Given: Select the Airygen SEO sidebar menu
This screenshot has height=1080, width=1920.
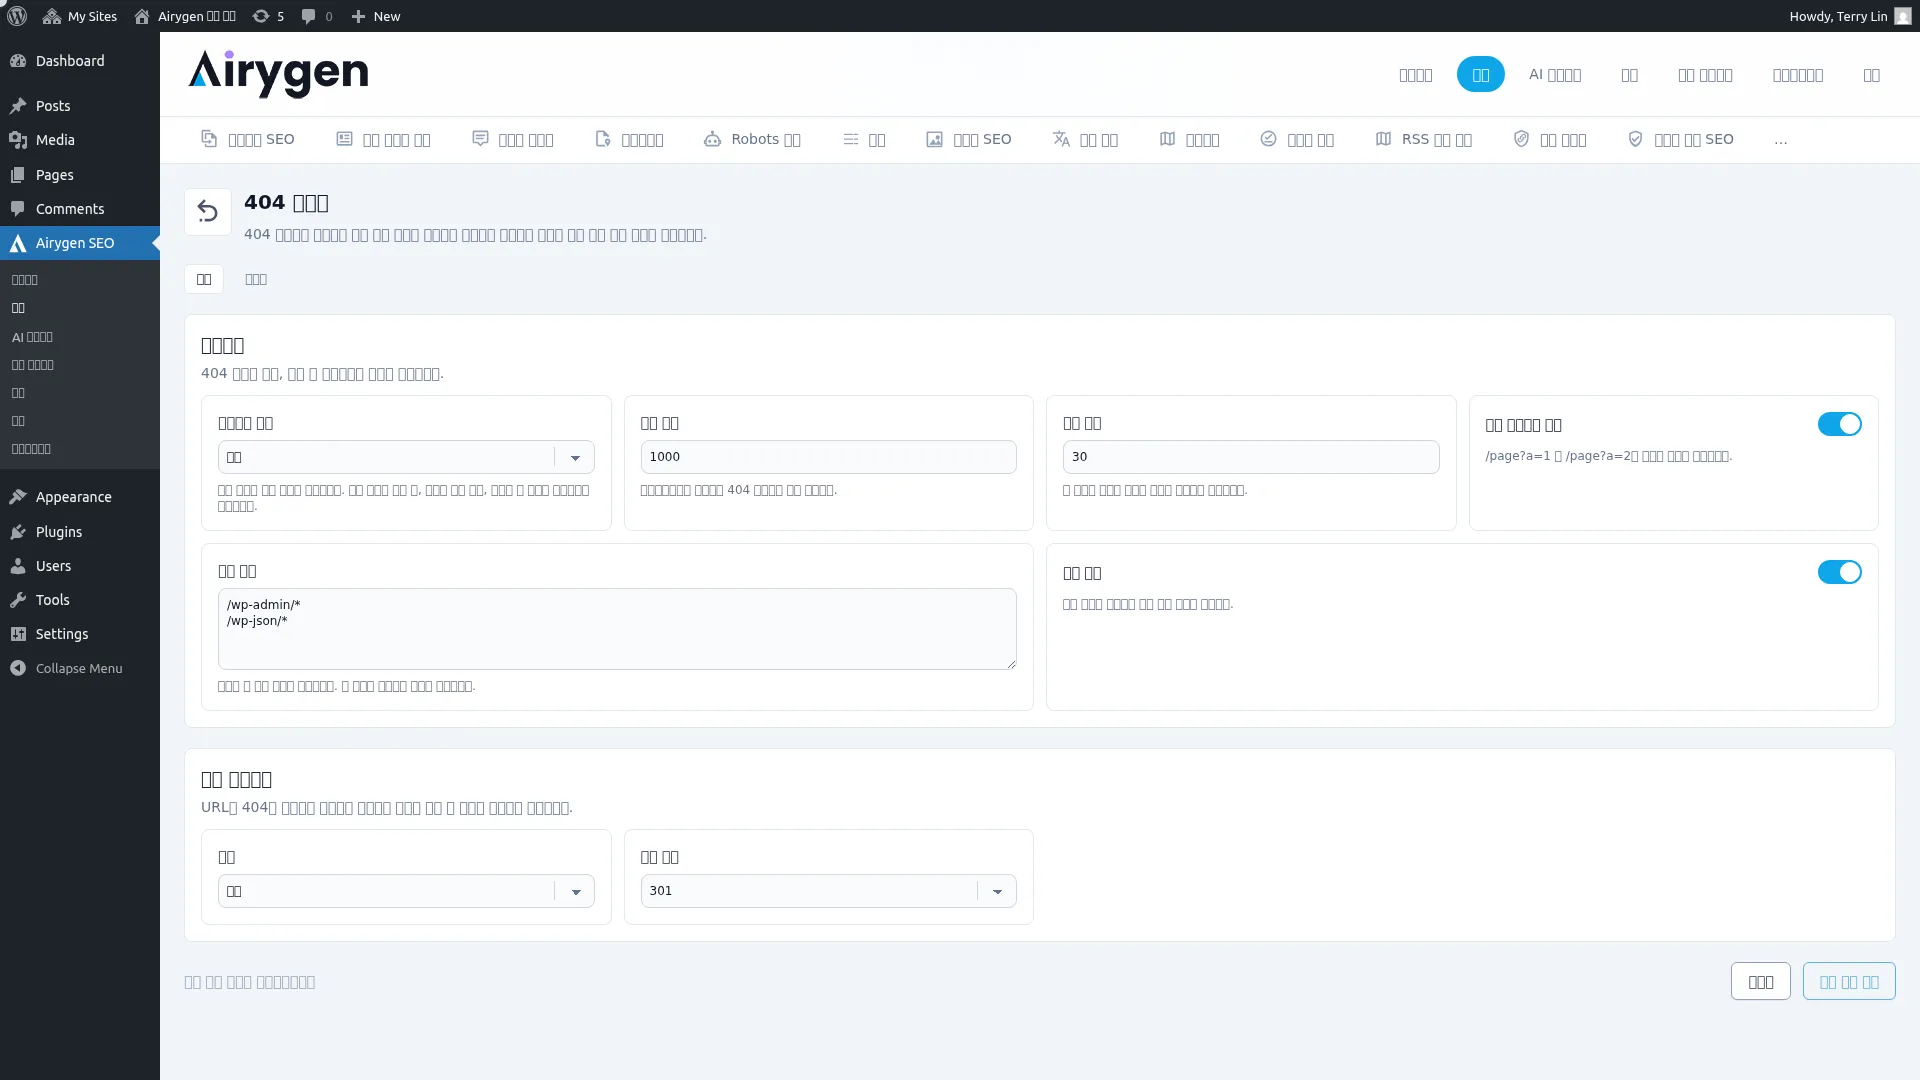Looking at the screenshot, I should click(x=80, y=243).
